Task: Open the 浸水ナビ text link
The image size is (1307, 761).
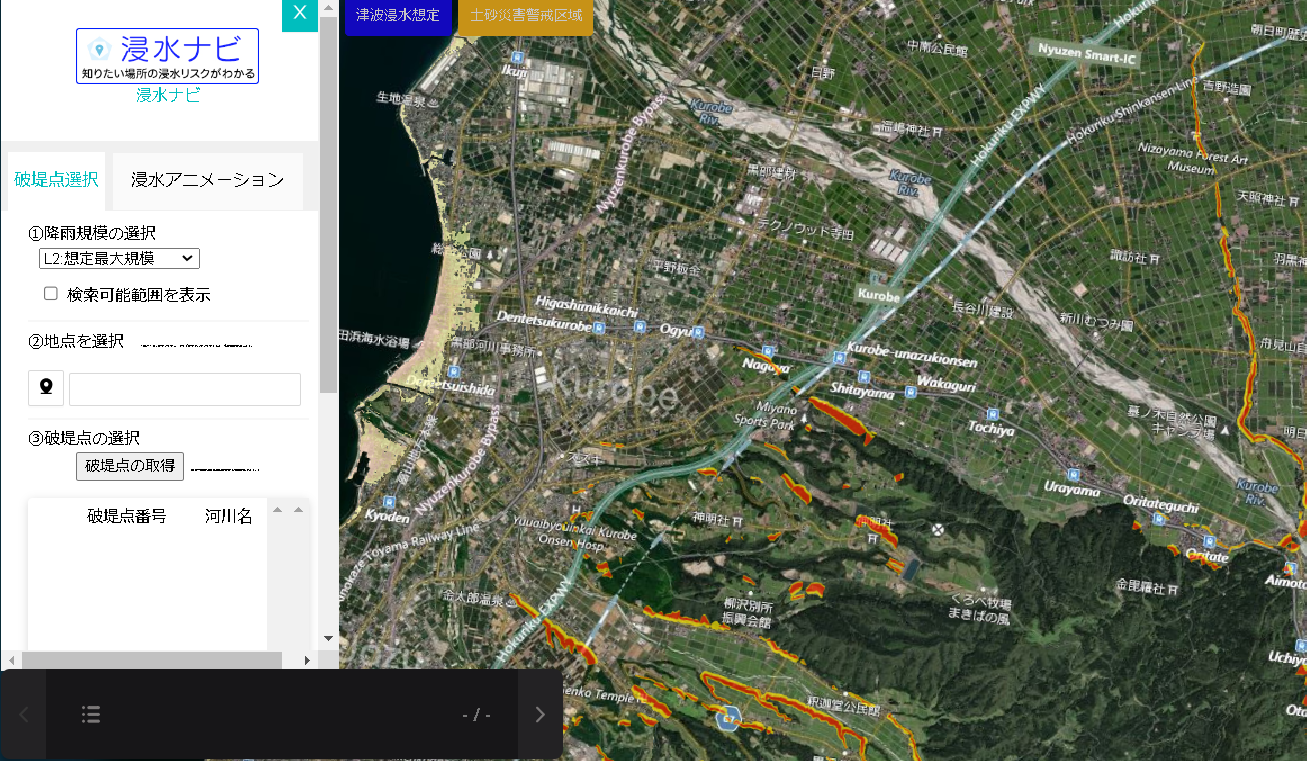Action: (x=168, y=96)
